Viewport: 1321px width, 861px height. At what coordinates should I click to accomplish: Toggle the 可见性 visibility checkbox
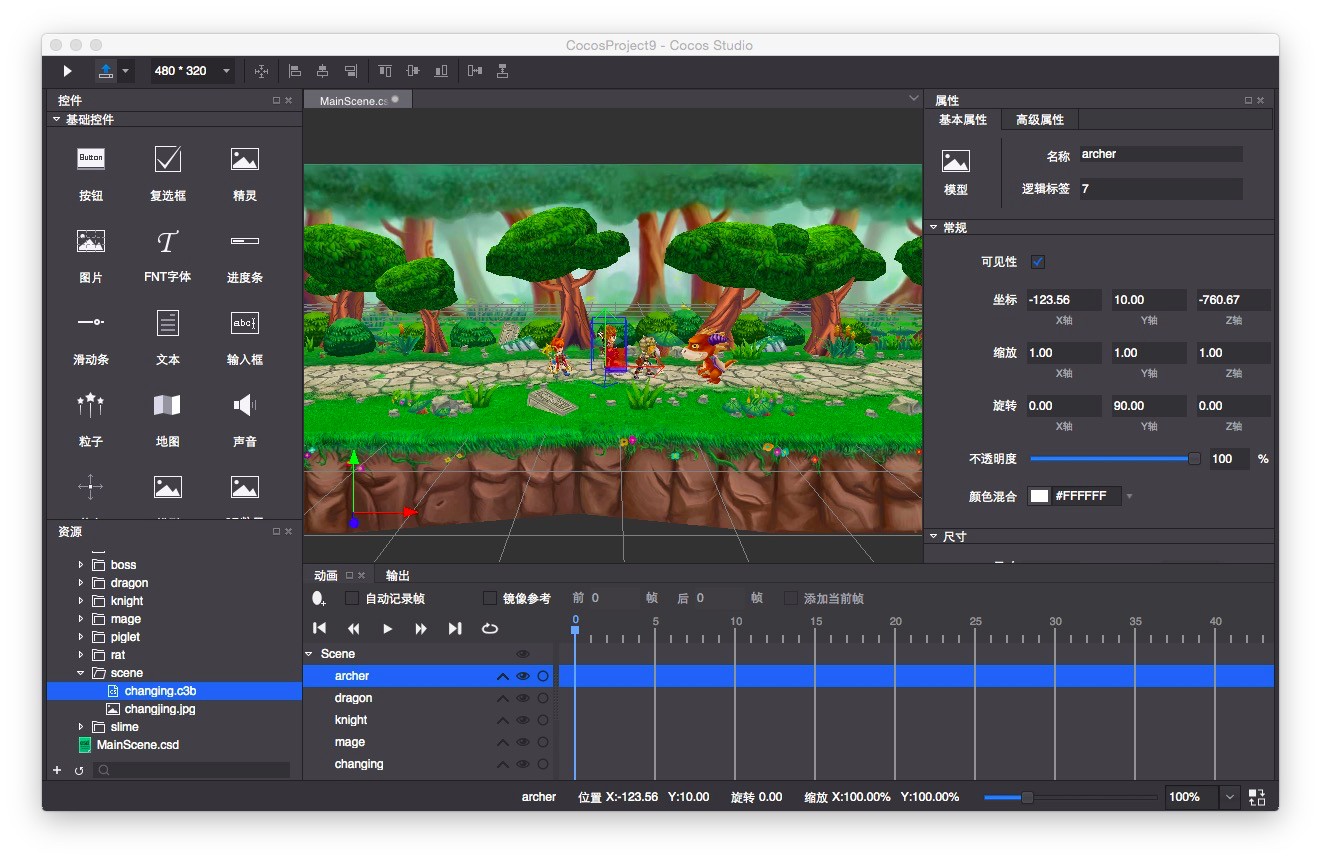point(1038,262)
